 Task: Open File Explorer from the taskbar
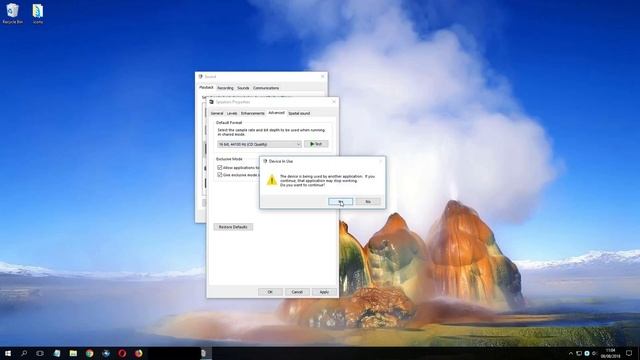(73, 353)
